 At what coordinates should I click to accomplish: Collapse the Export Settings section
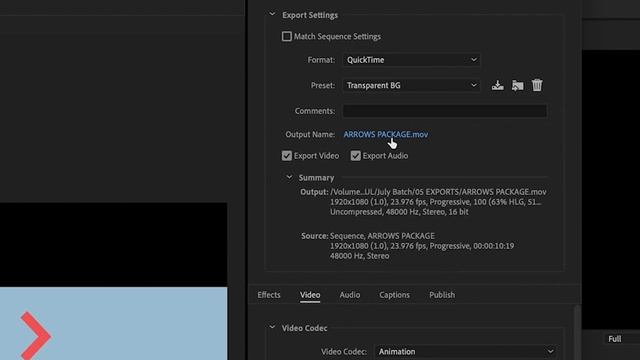pos(272,15)
